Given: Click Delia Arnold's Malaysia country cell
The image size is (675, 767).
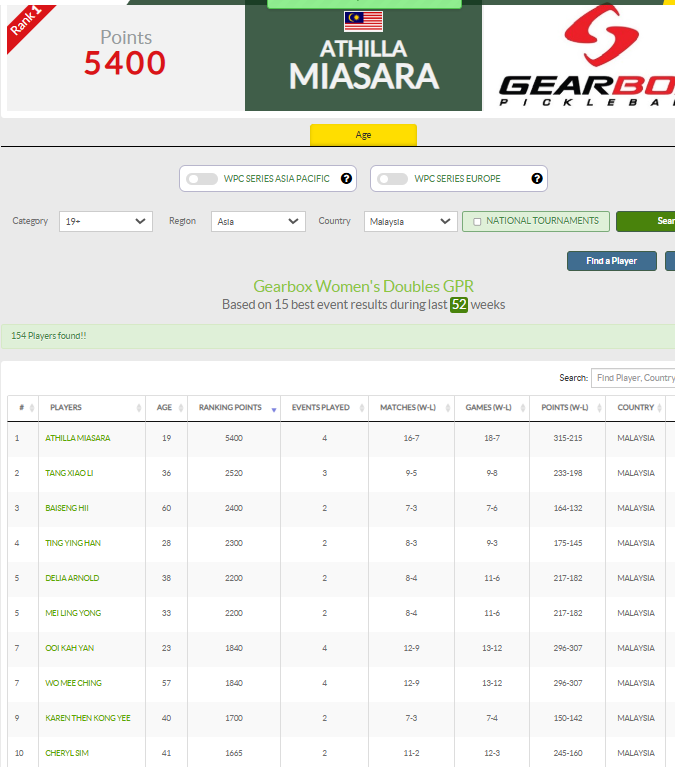Looking at the screenshot, I should (636, 578).
